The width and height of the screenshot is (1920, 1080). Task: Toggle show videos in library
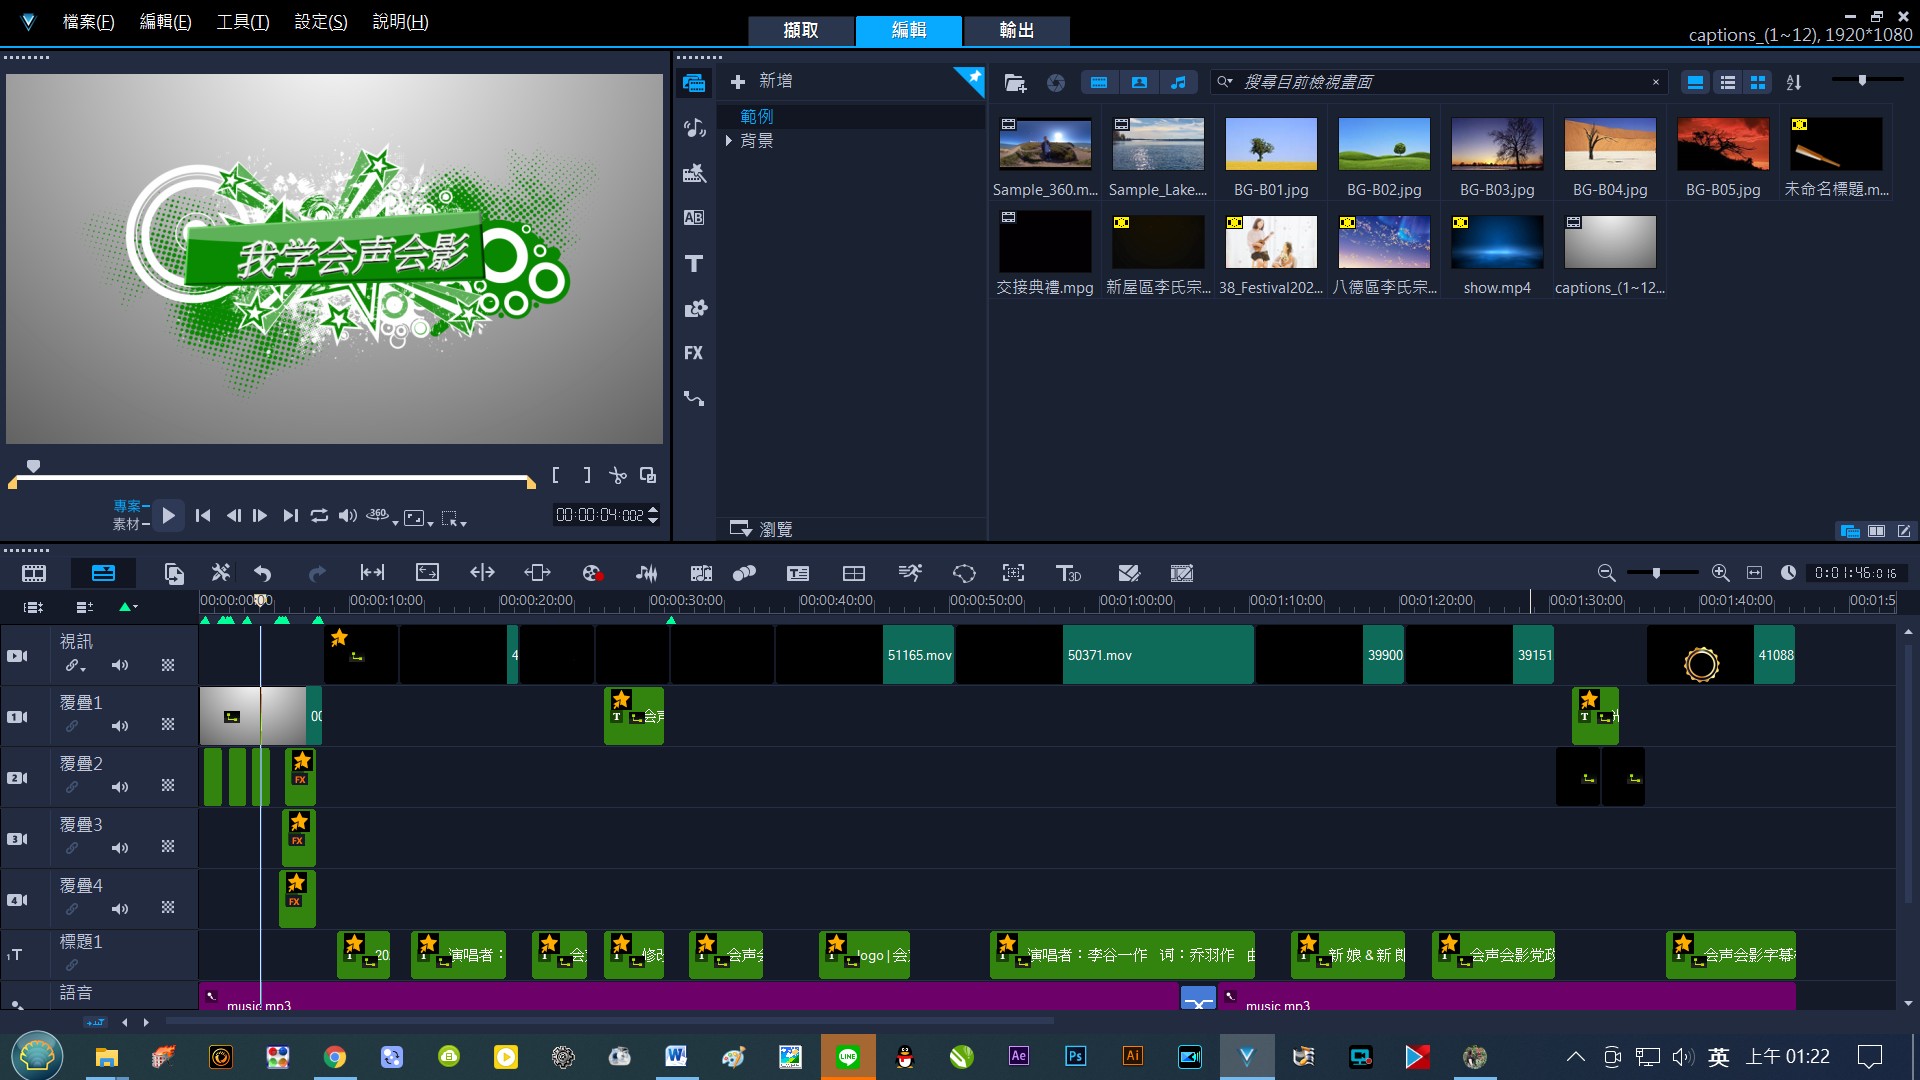coord(1099,83)
